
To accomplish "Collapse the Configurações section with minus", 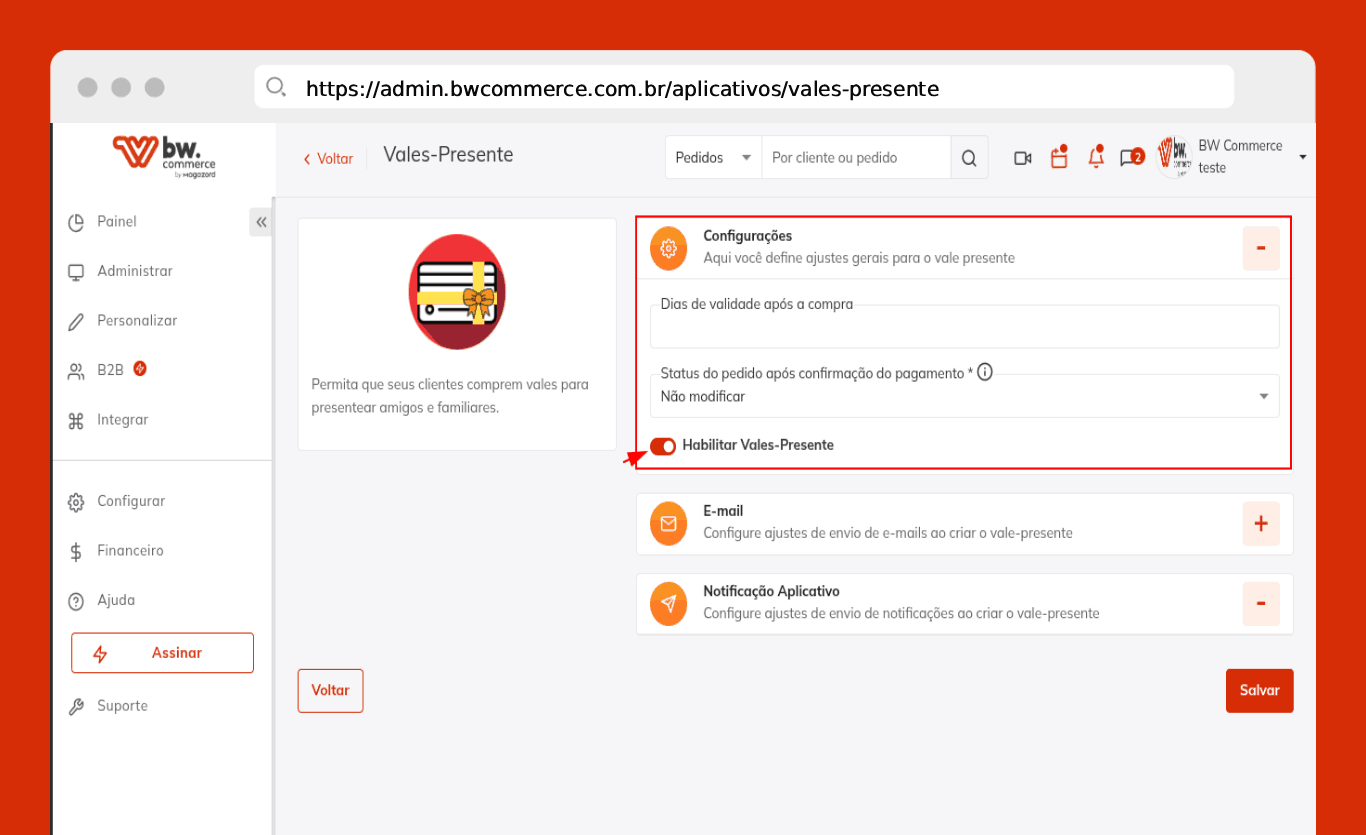I will tap(1260, 248).
